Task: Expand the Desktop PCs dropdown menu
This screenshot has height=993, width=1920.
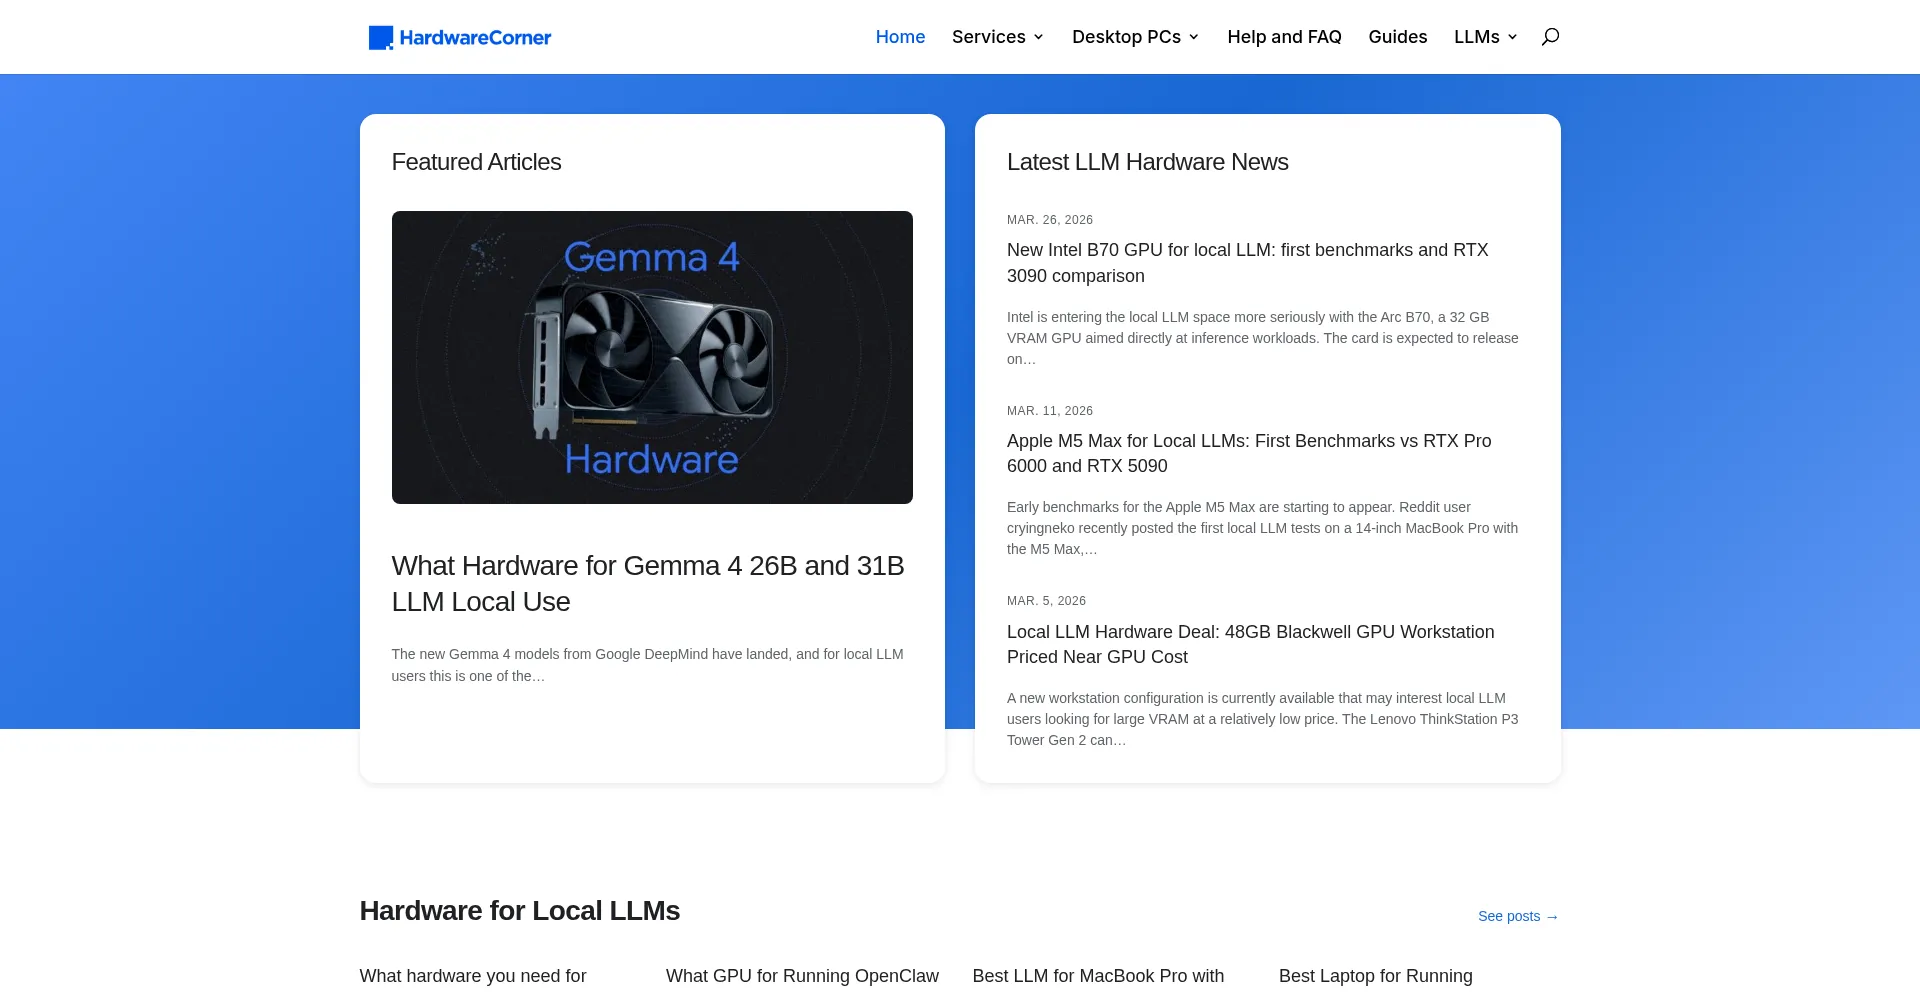Action: click(1136, 37)
